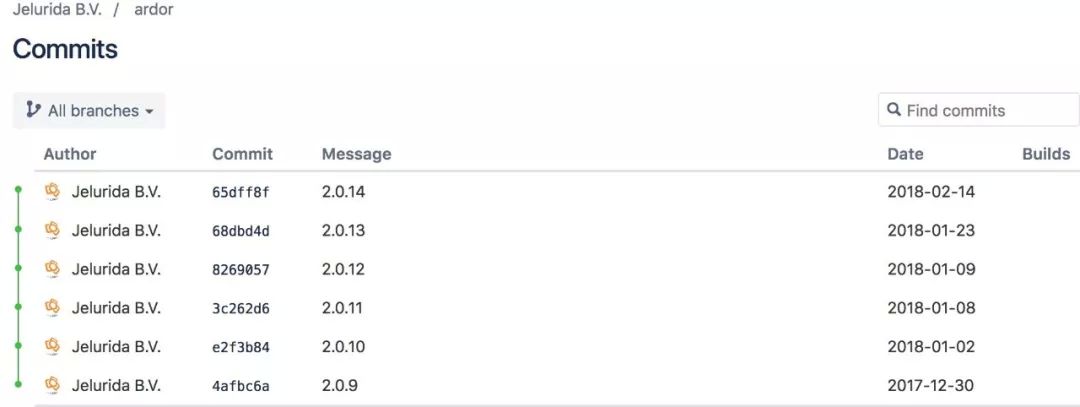Open commit 65dff8f
Viewport: 1080px width, 407px height.
[x=240, y=192]
